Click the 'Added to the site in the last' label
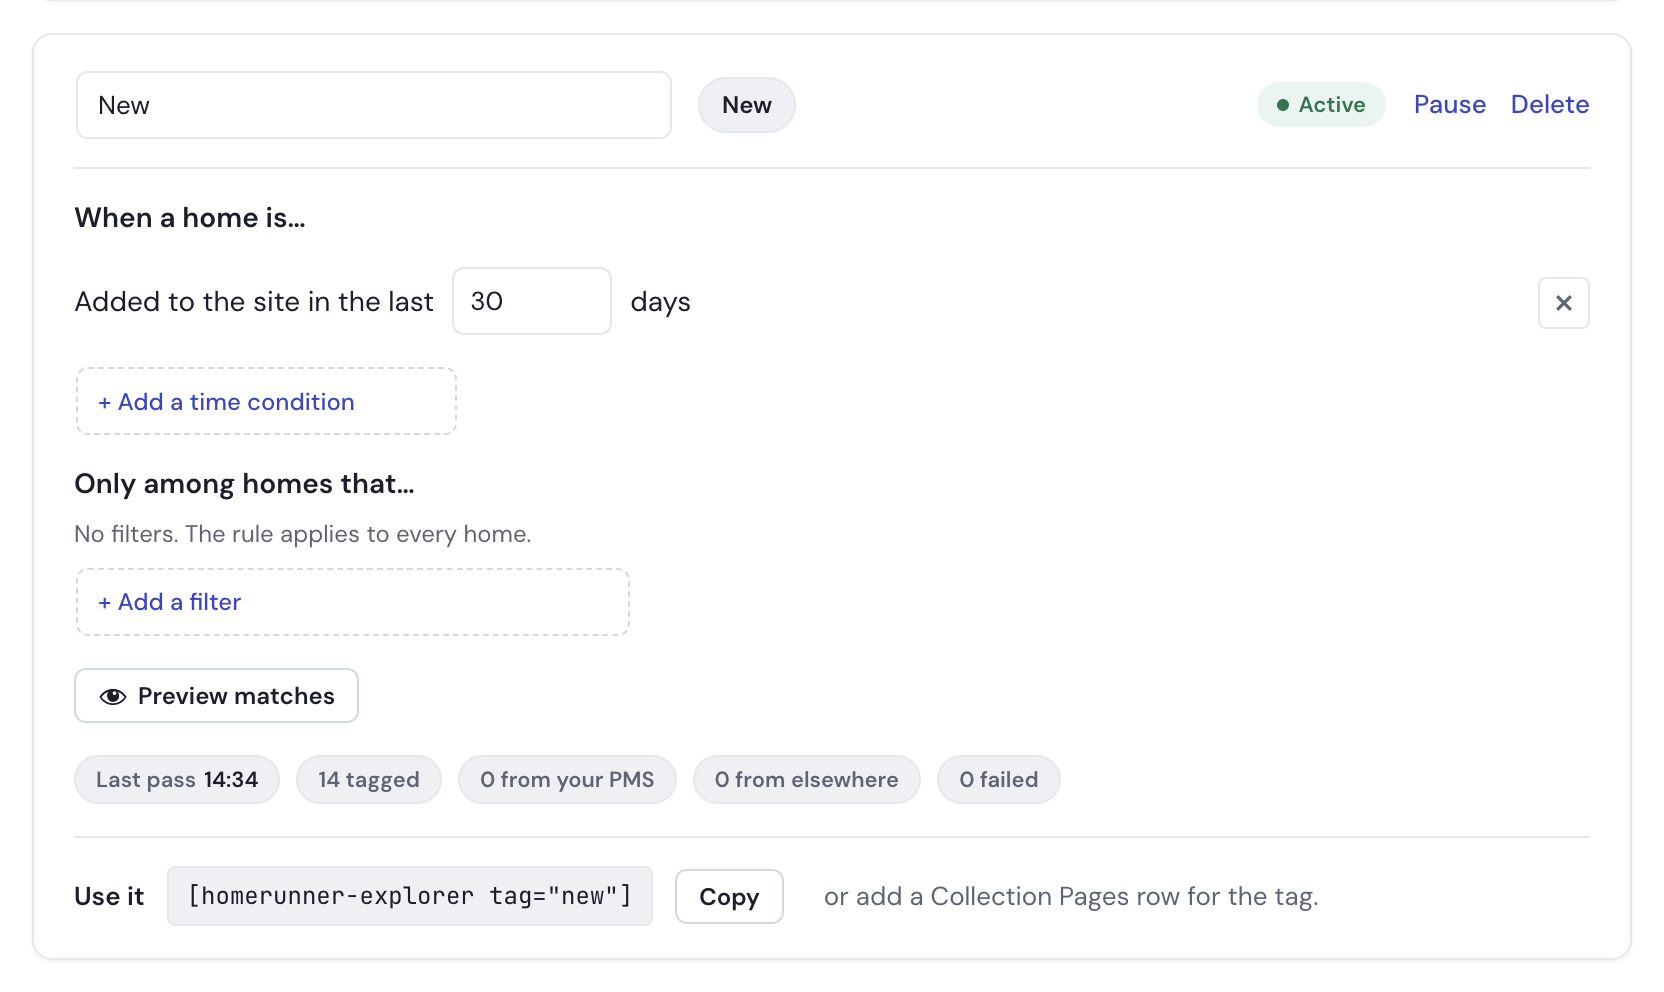Screen dimensions: 1664x992 254,302
